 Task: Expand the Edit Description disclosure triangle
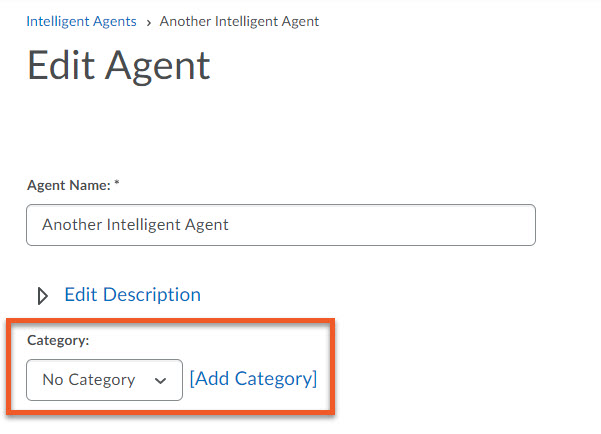pos(43,295)
